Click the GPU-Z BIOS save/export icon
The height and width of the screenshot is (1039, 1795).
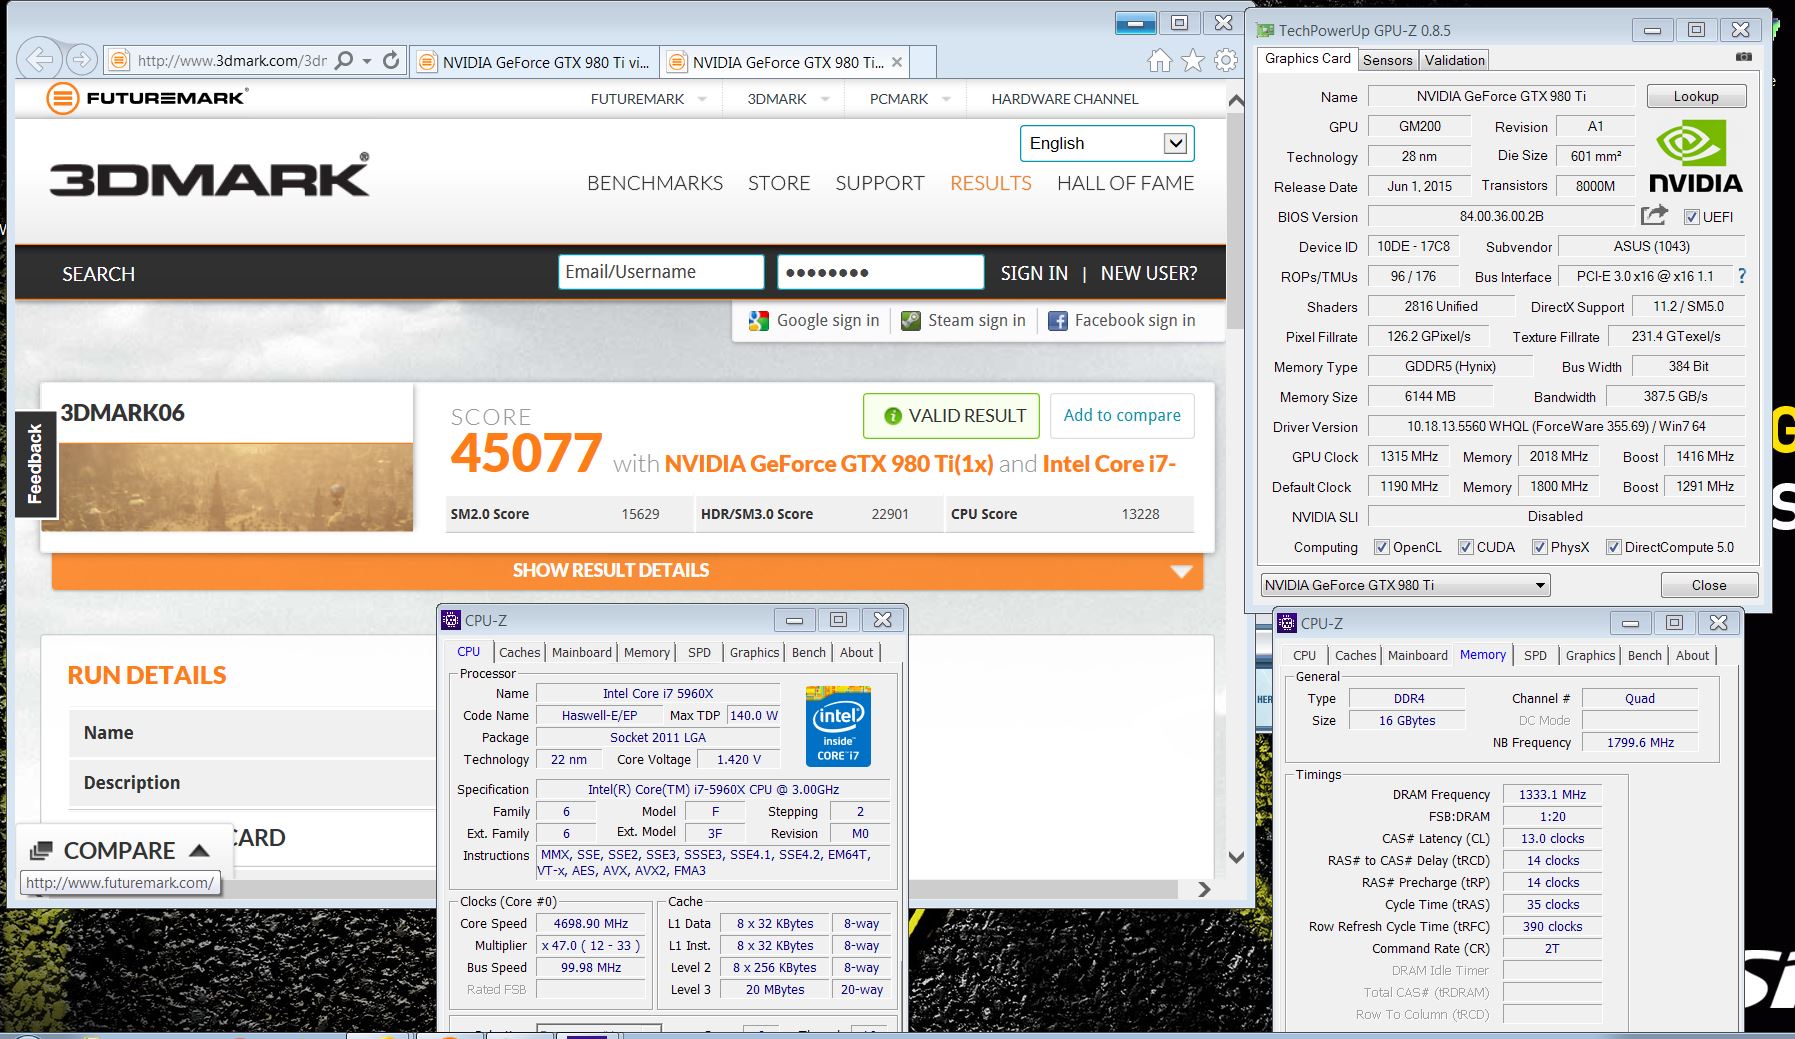pos(1654,215)
